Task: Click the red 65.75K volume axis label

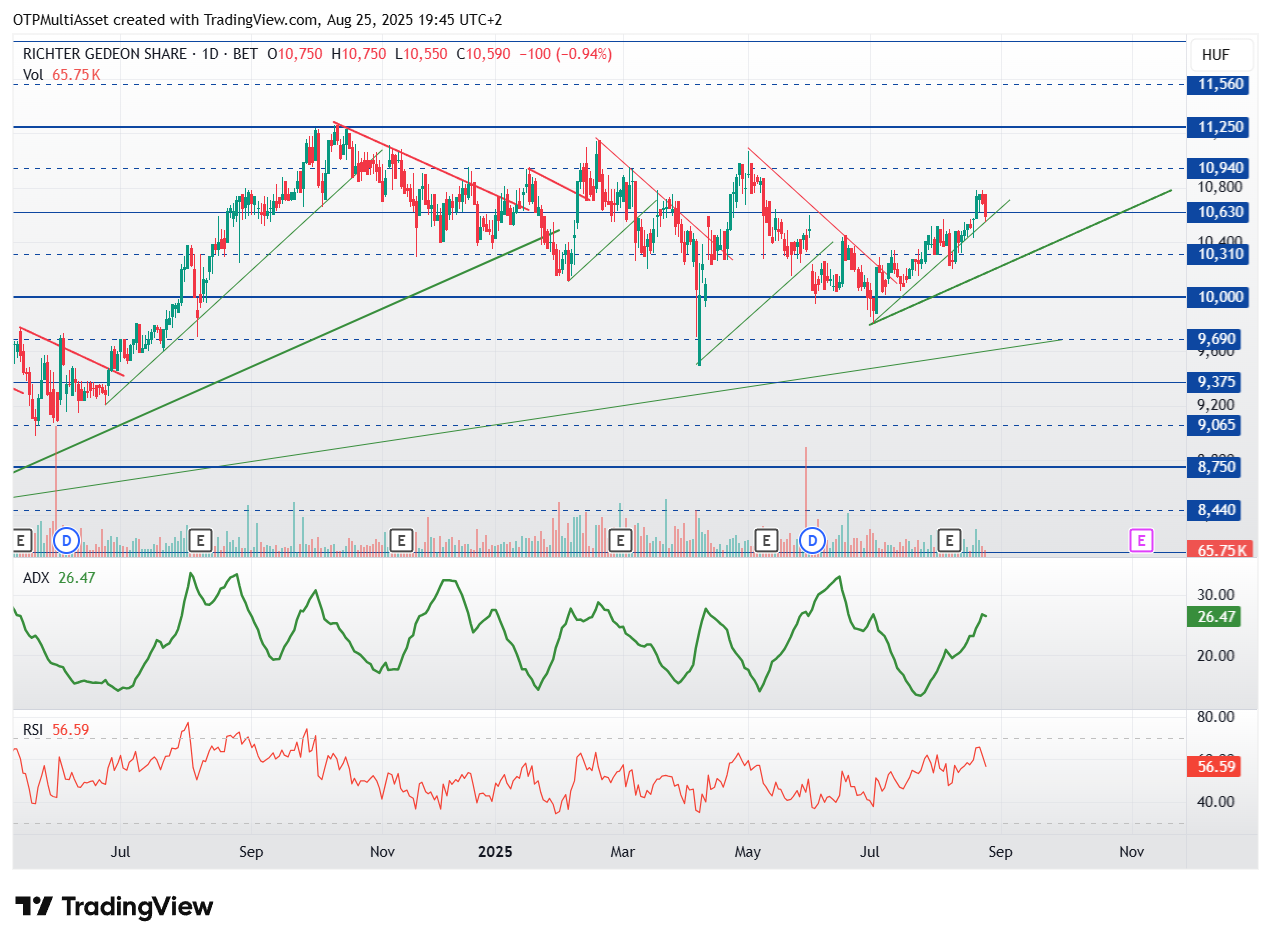Action: [x=1220, y=550]
